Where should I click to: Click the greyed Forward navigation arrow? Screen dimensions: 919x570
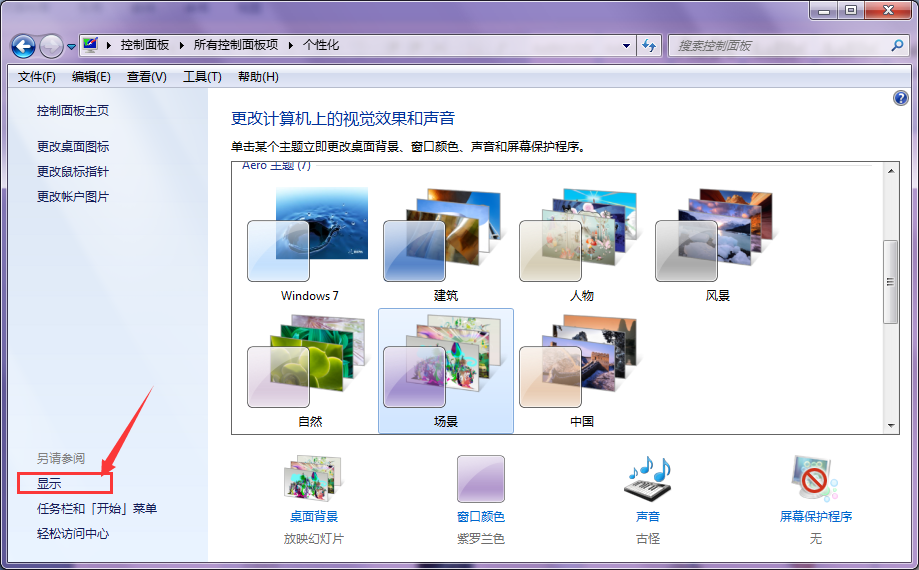click(51, 46)
